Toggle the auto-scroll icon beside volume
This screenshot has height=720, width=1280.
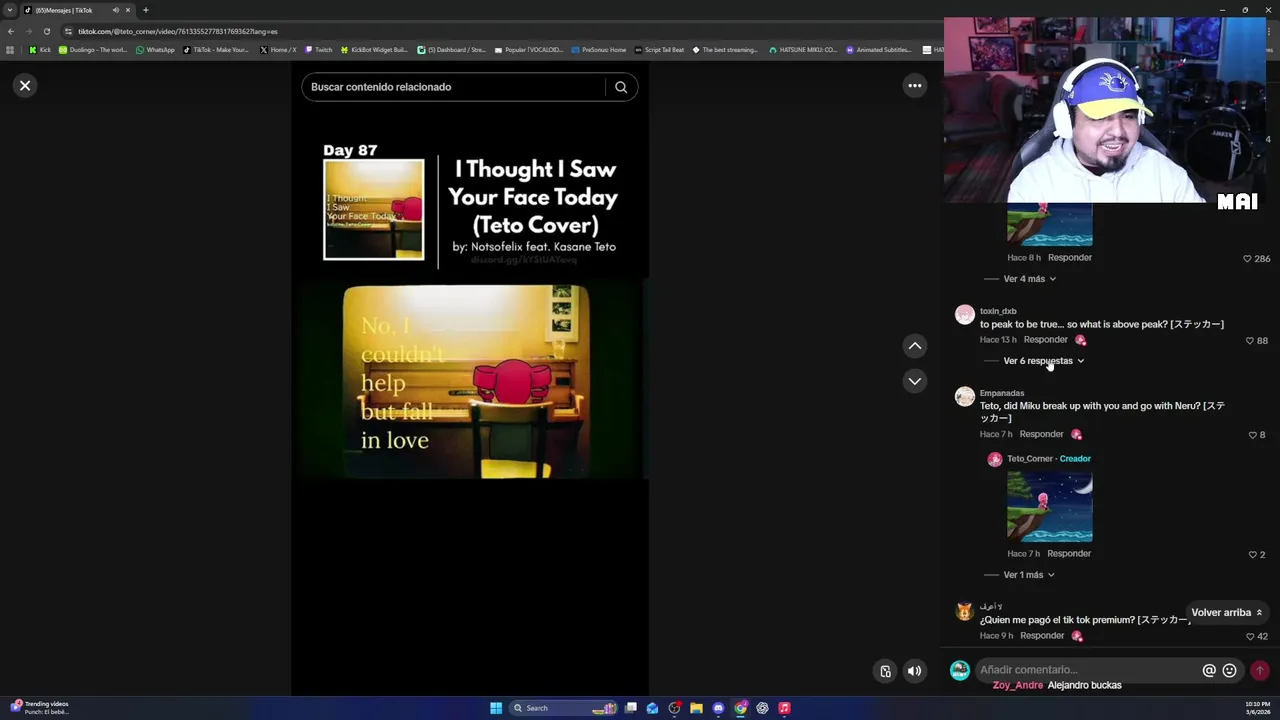tap(885, 671)
